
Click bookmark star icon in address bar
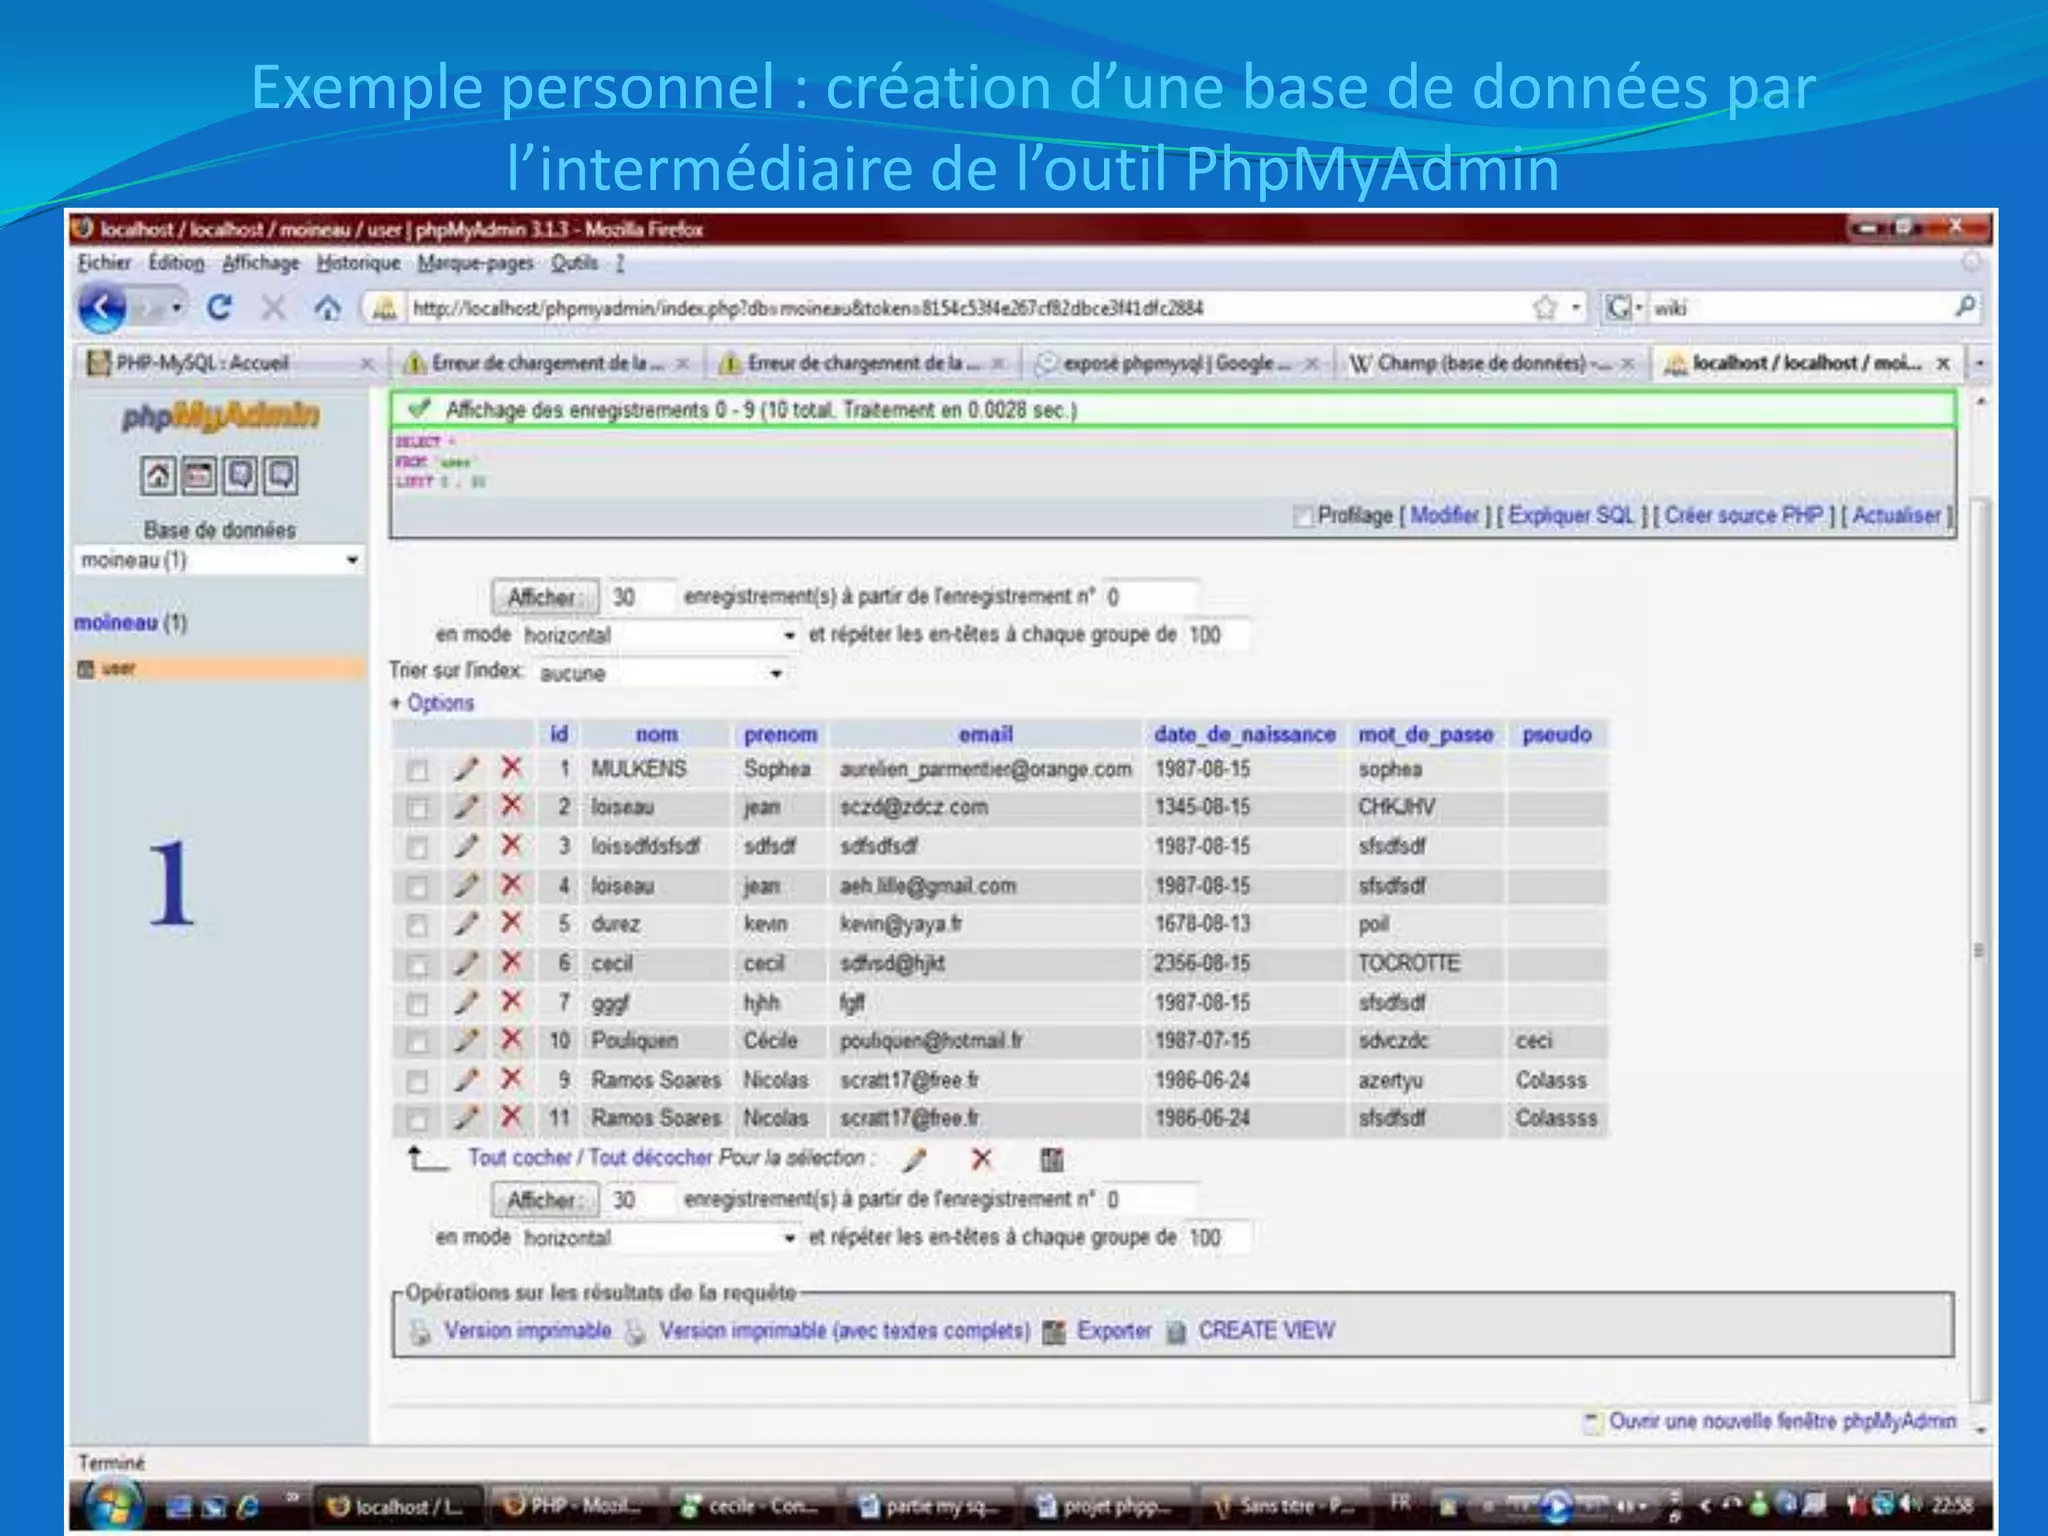(x=1545, y=308)
